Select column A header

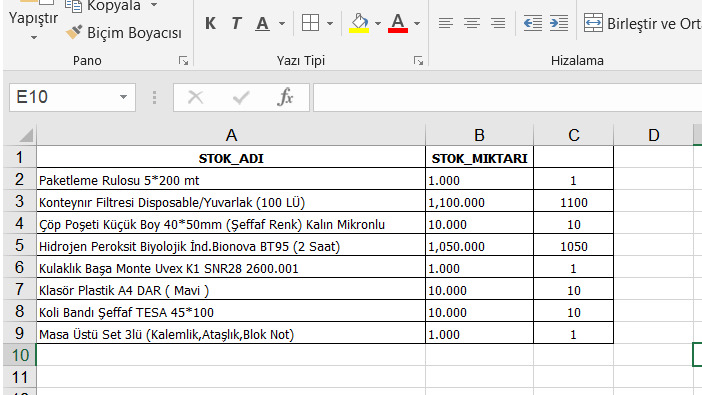231,135
